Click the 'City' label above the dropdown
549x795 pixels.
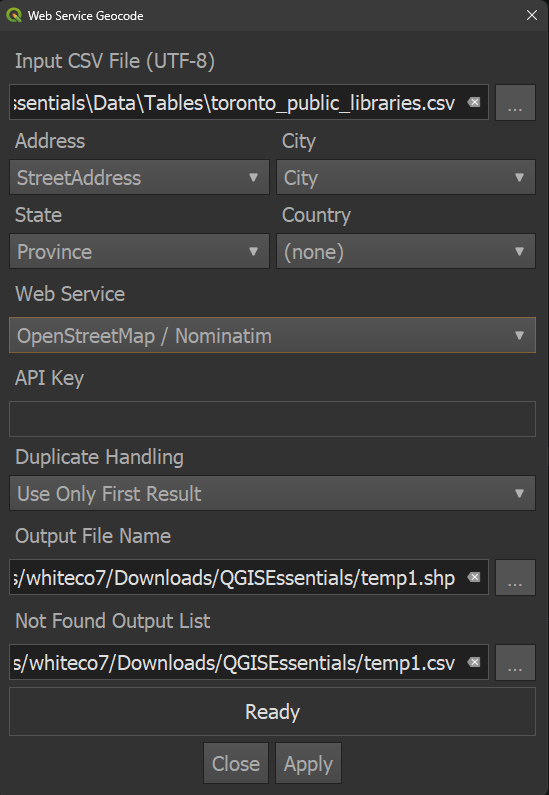299,141
